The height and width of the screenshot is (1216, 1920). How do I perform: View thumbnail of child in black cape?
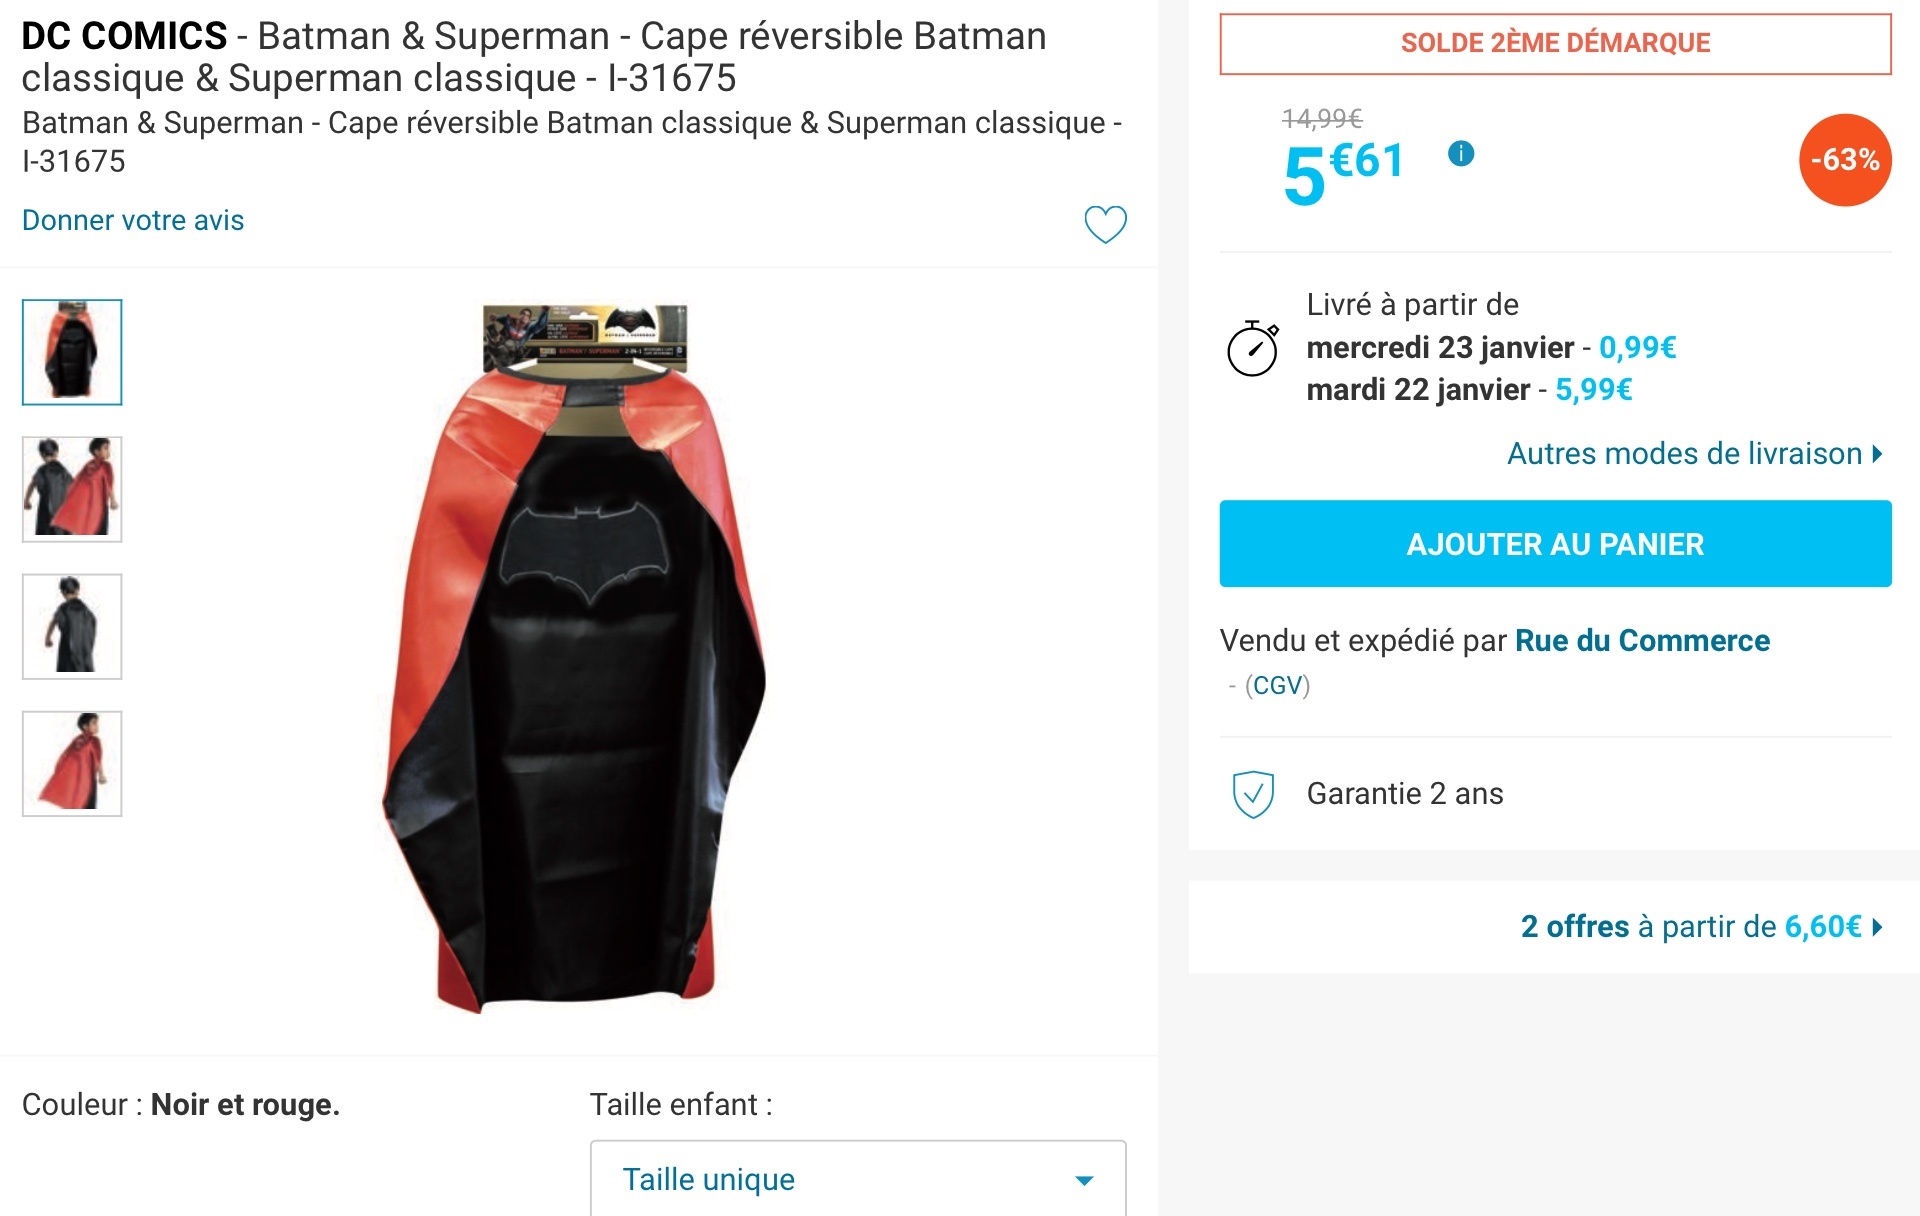(72, 626)
